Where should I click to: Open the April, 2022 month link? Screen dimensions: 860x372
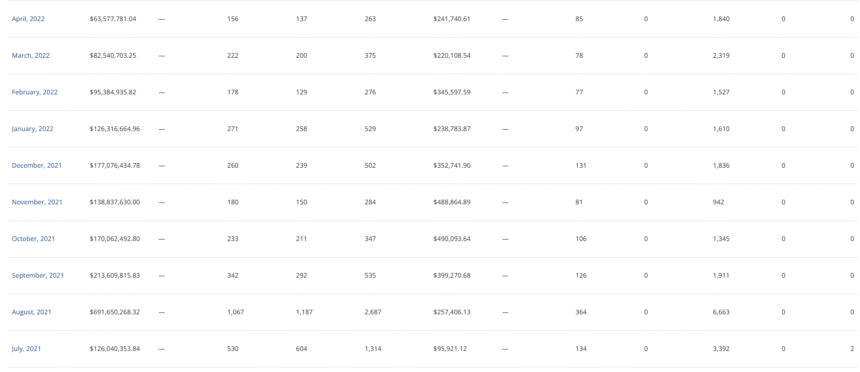28,19
